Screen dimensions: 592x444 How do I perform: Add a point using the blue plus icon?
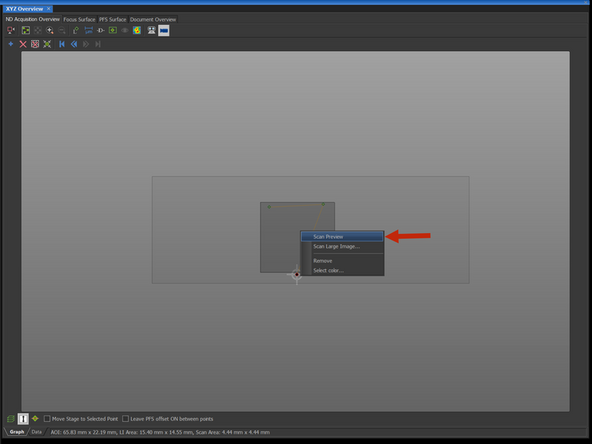point(11,44)
